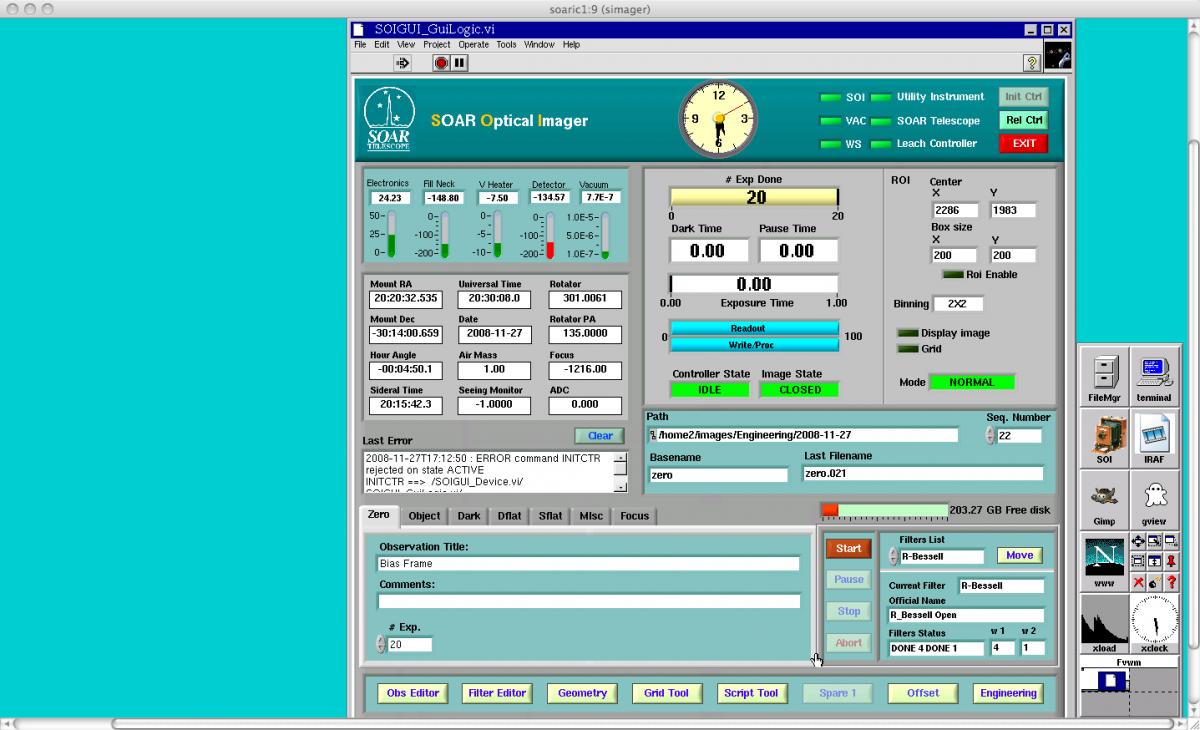Click the path browse icon before /home2
The image size is (1200, 730).
click(x=652, y=436)
